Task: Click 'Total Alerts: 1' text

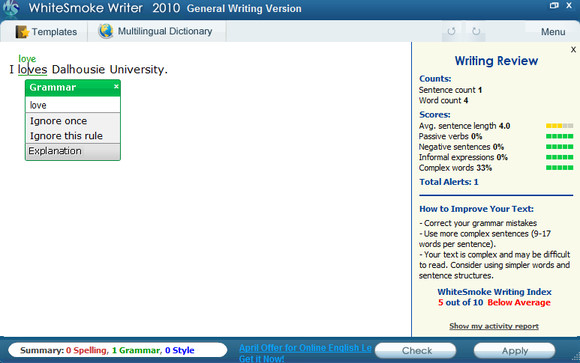Action: click(x=449, y=182)
